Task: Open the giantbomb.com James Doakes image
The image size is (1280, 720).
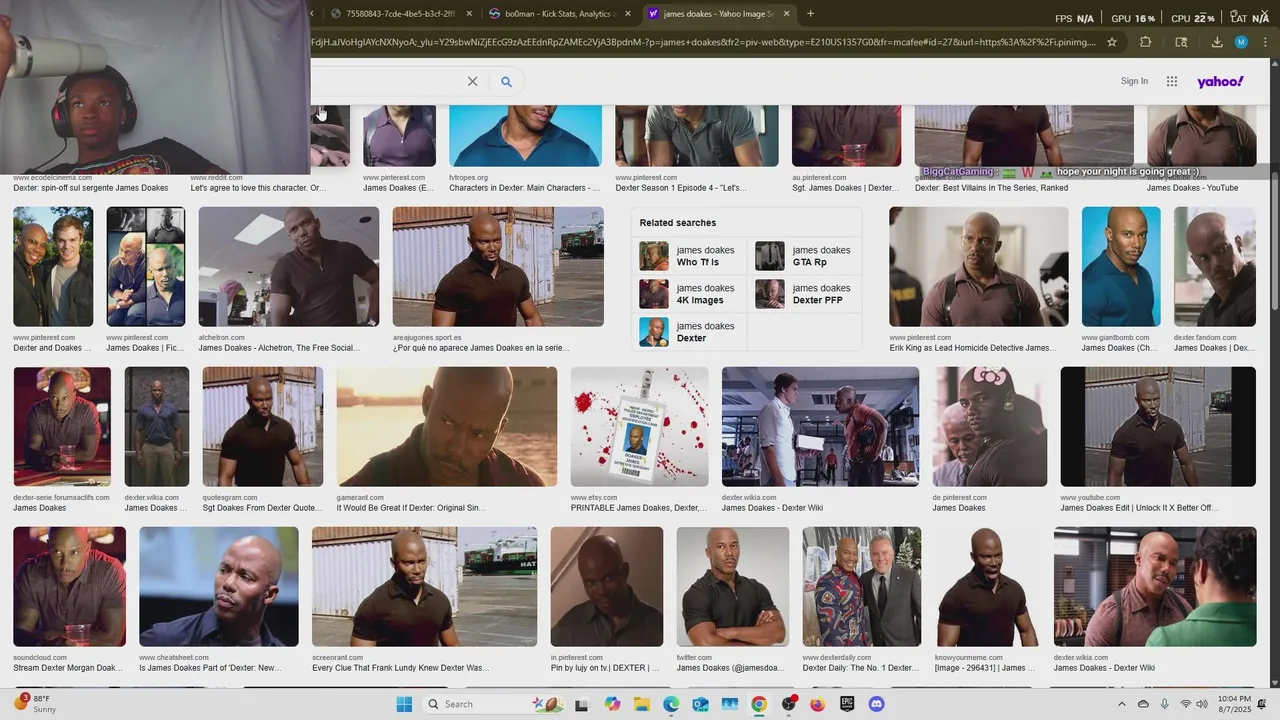Action: pos(1121,267)
